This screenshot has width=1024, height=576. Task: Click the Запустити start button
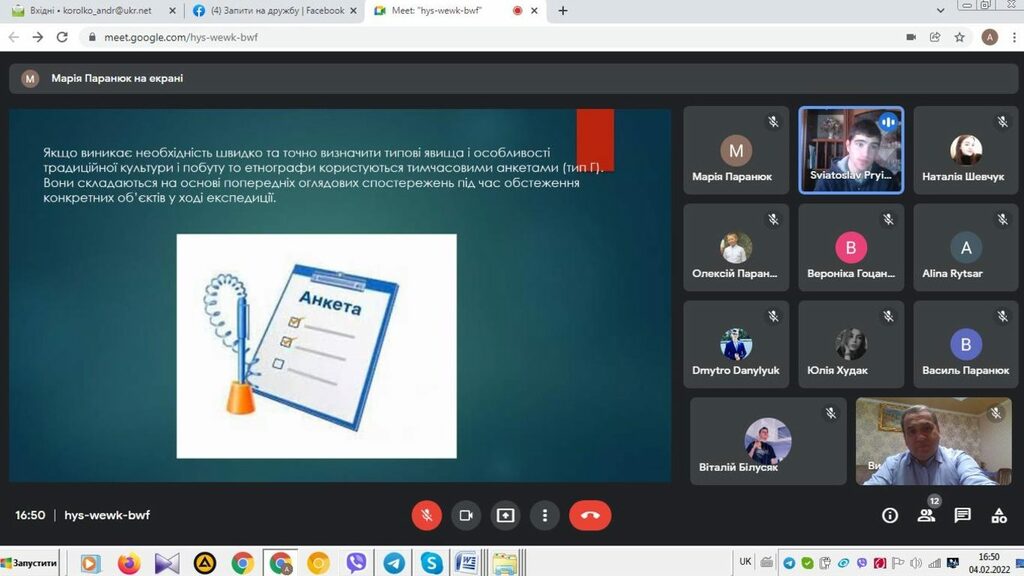tap(32, 563)
